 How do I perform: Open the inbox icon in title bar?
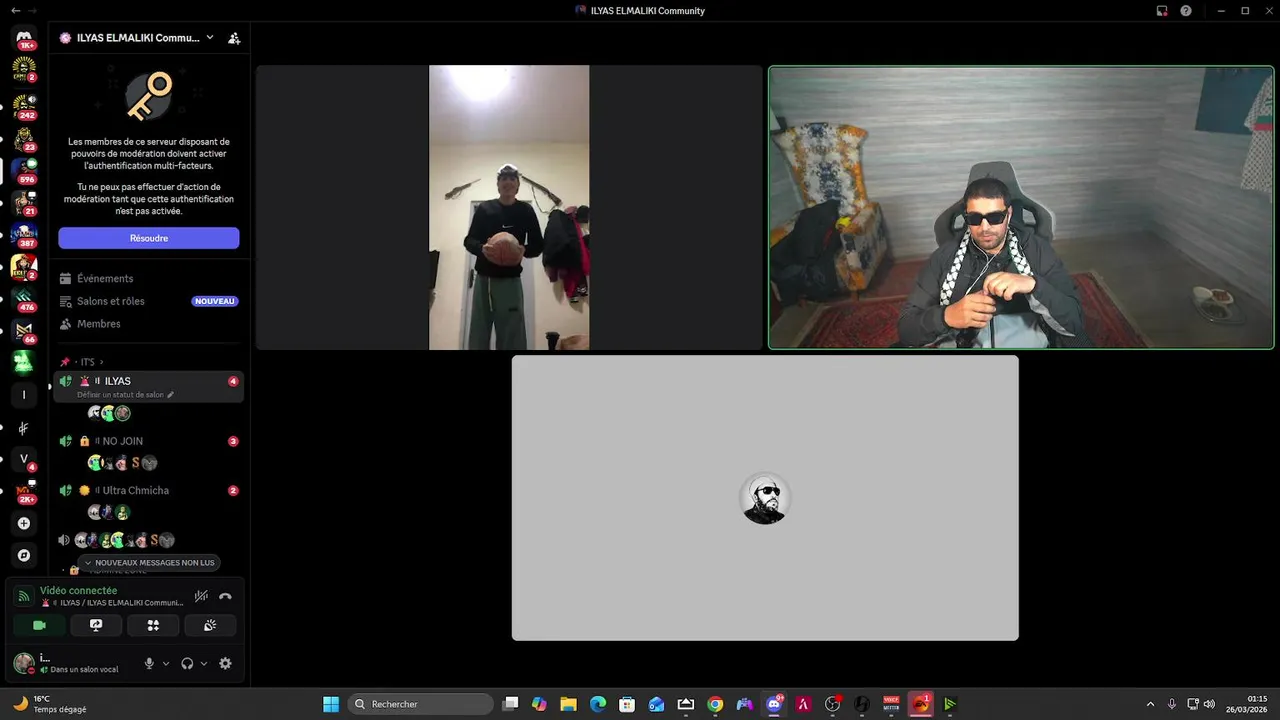pyautogui.click(x=1162, y=11)
